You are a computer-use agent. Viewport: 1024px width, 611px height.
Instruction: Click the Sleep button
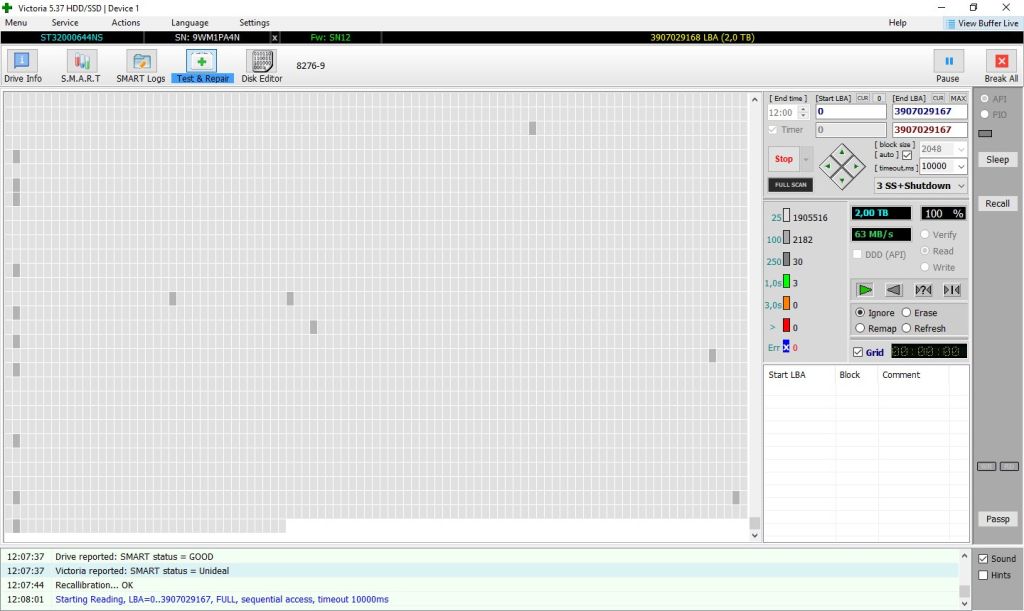pos(997,160)
